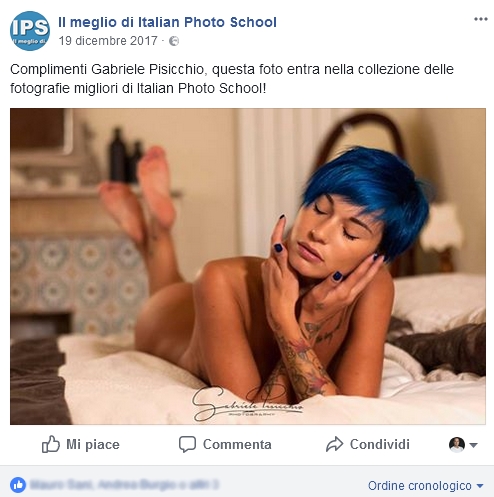494x497 pixels.
Task: Open Il meglio di Italian Photo School page
Action: coord(167,22)
